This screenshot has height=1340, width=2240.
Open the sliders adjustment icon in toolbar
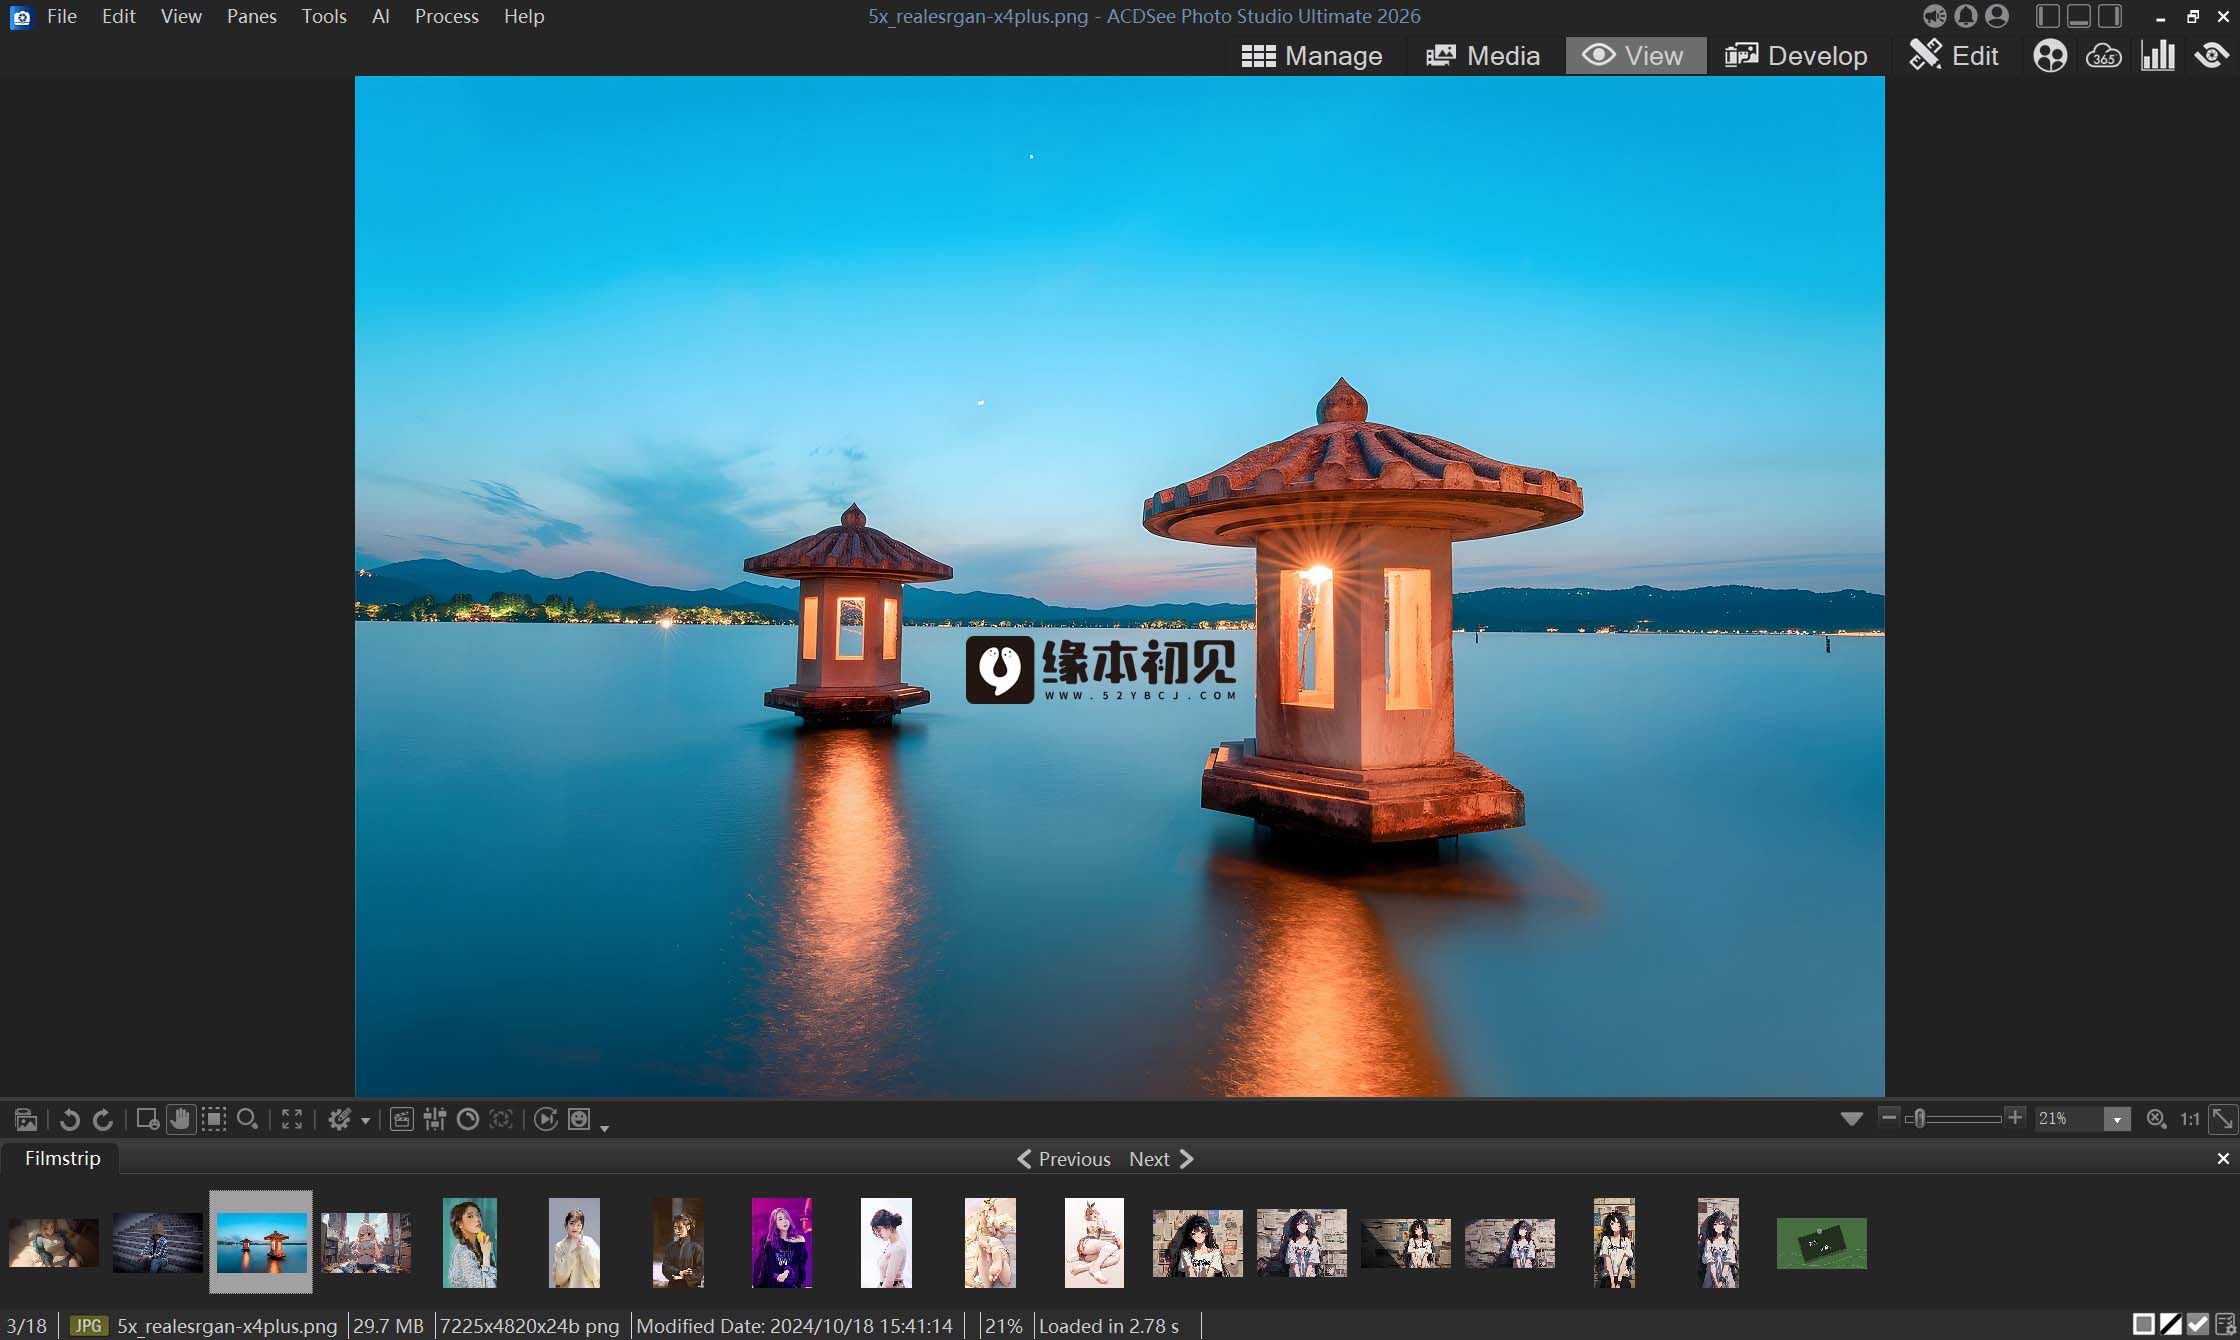point(435,1119)
